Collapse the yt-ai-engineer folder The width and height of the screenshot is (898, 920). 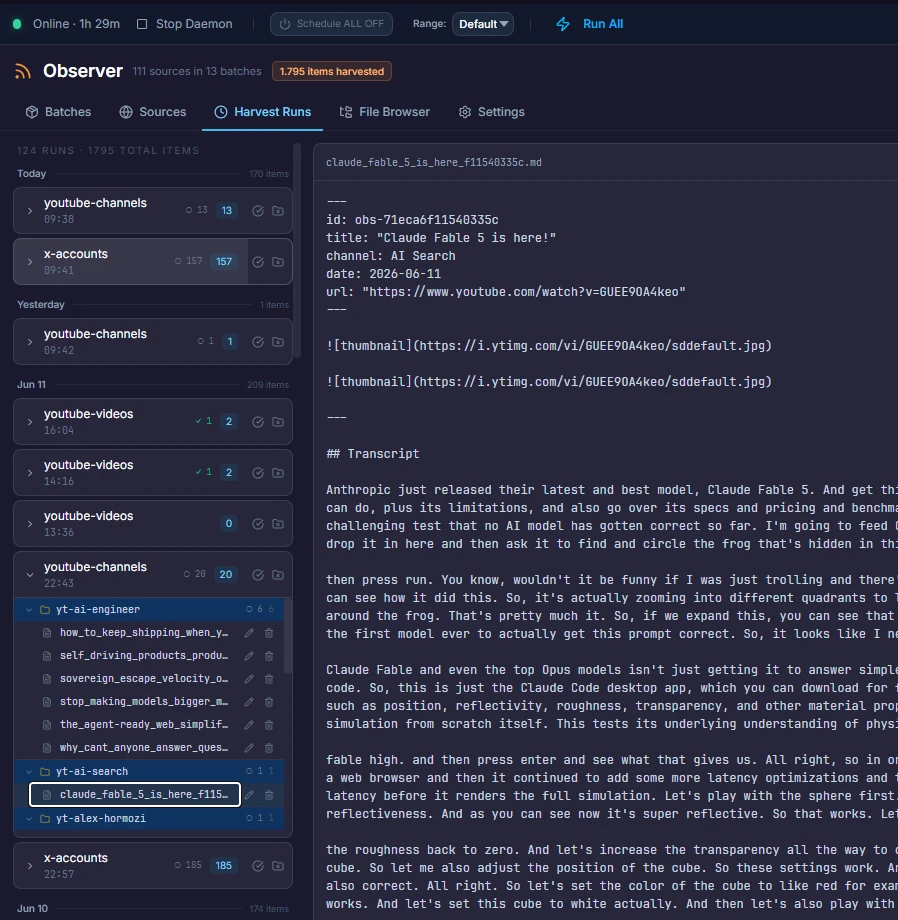pos(29,610)
